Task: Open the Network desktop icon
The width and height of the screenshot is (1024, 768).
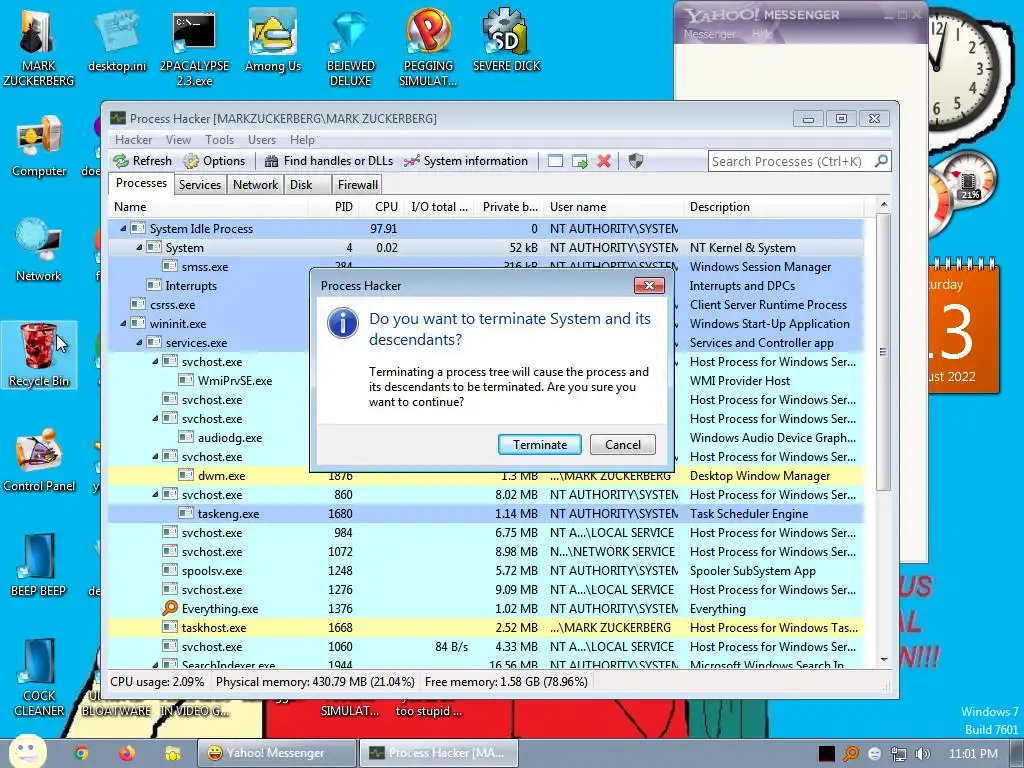Action: pyautogui.click(x=39, y=251)
